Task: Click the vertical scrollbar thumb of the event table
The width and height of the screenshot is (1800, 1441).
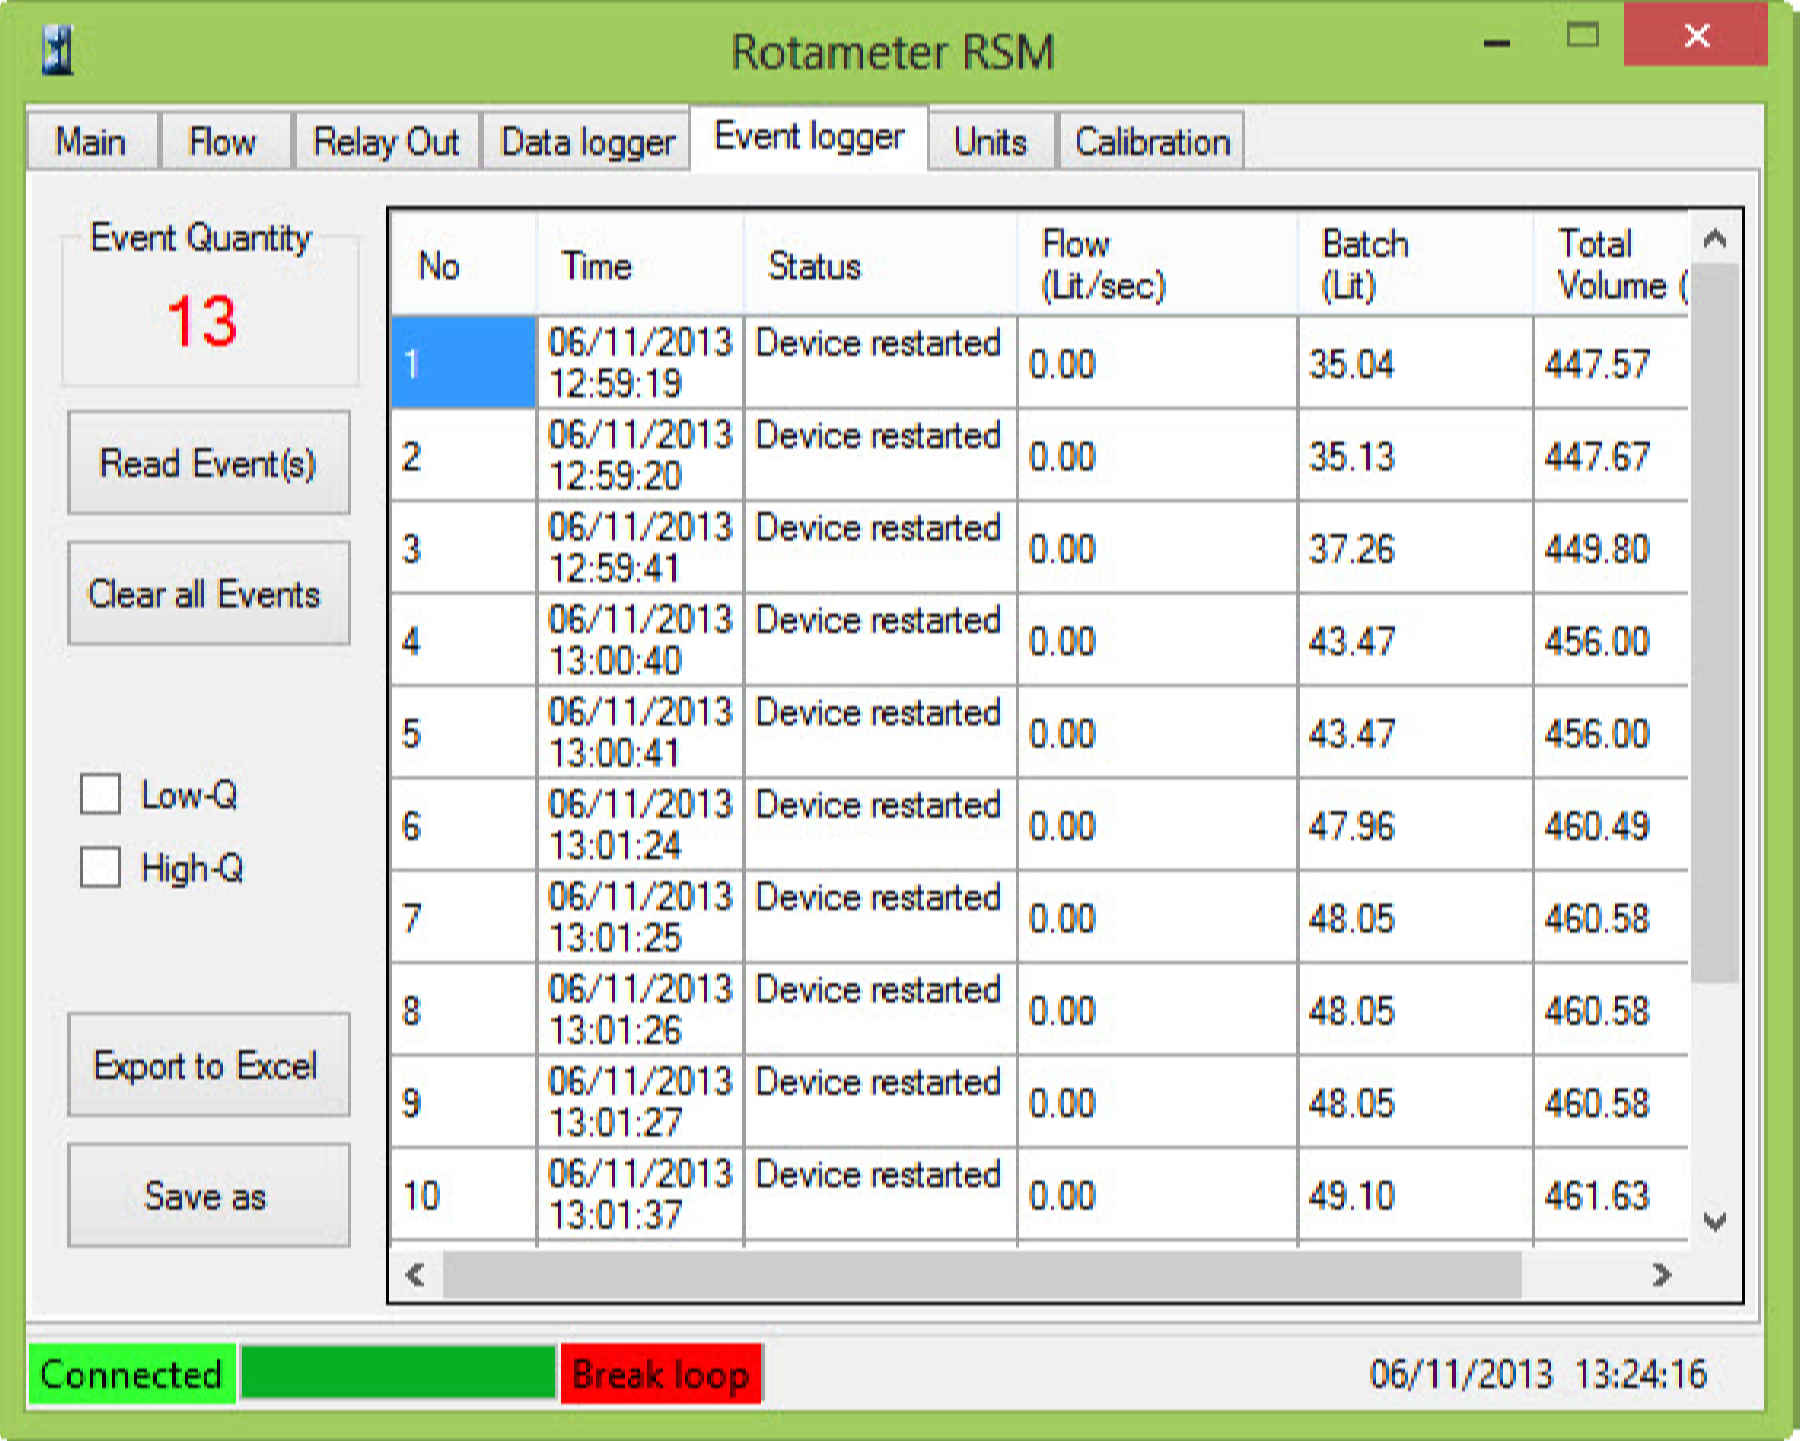Action: (1714, 620)
